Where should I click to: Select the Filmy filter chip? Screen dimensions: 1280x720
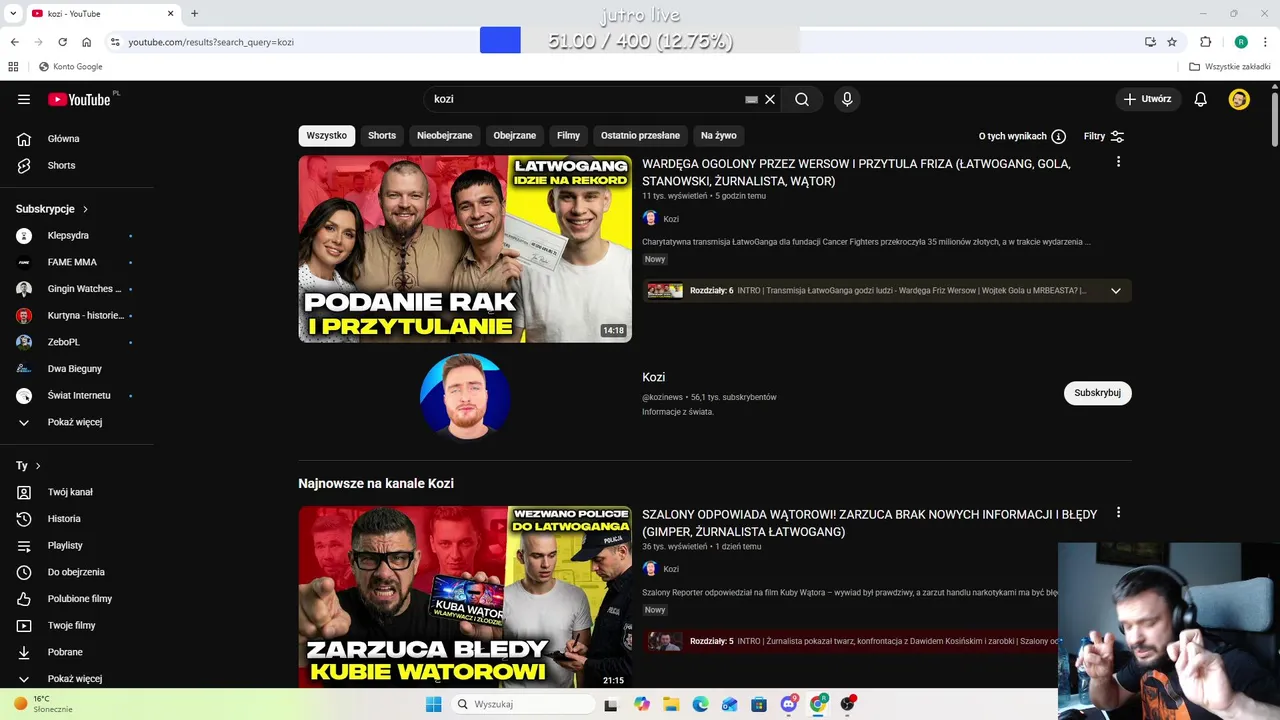point(569,136)
